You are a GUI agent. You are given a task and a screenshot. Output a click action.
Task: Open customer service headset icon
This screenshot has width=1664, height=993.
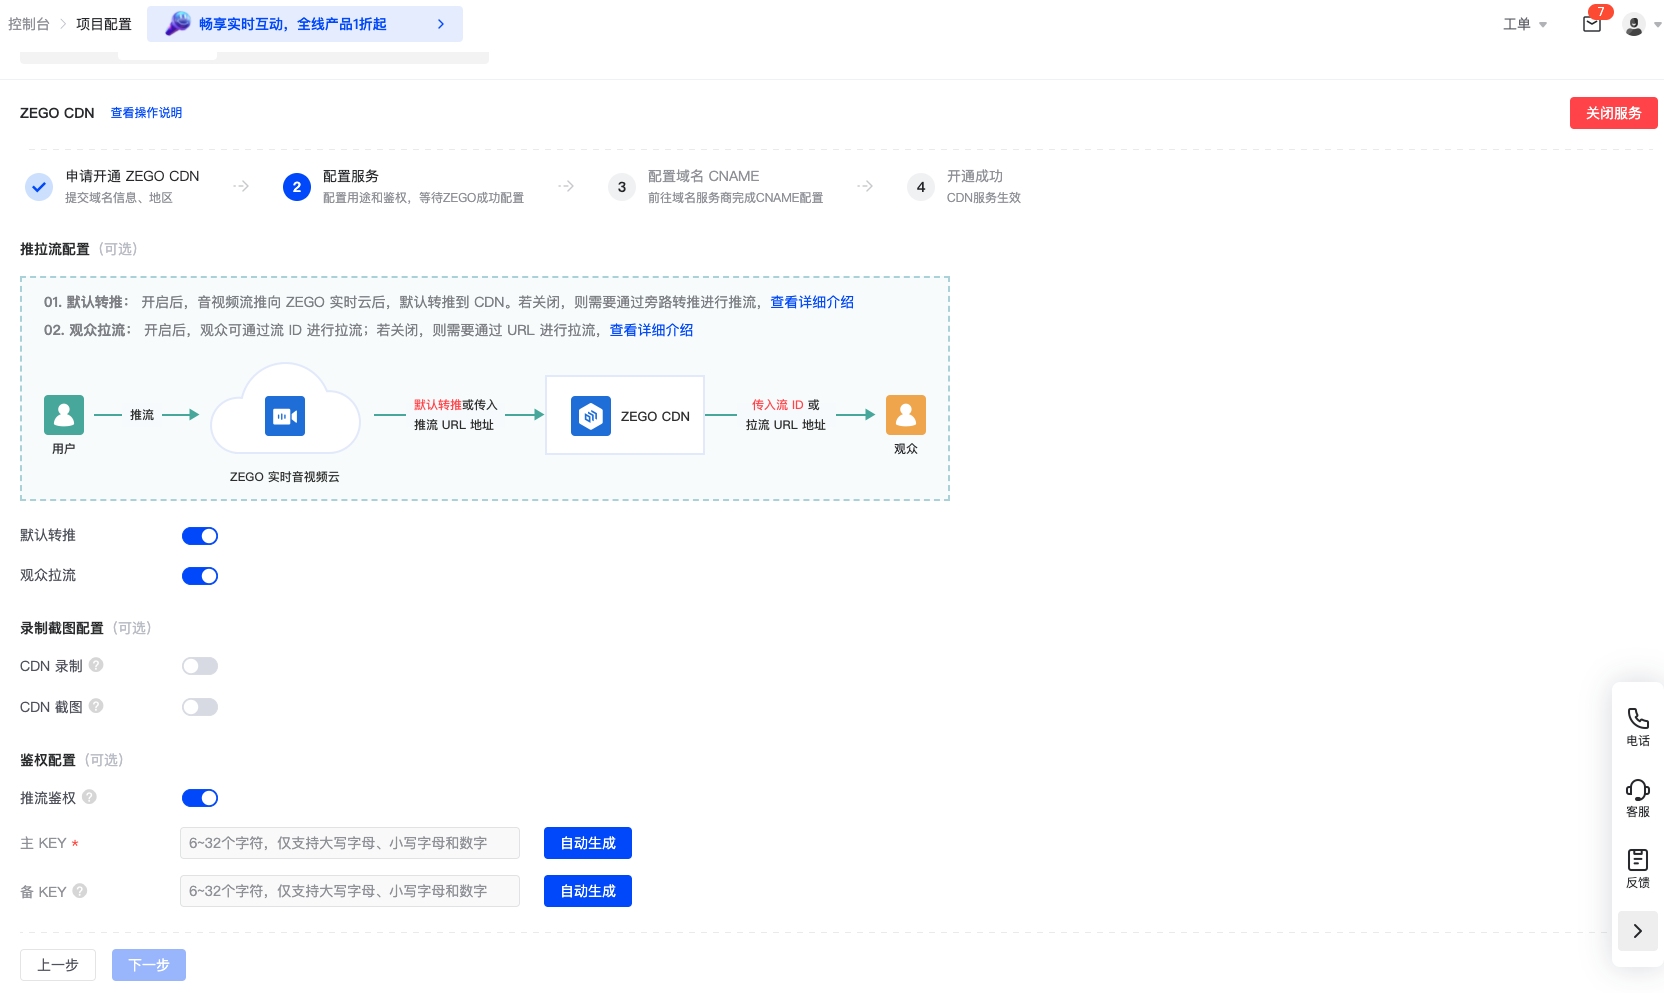click(1637, 790)
